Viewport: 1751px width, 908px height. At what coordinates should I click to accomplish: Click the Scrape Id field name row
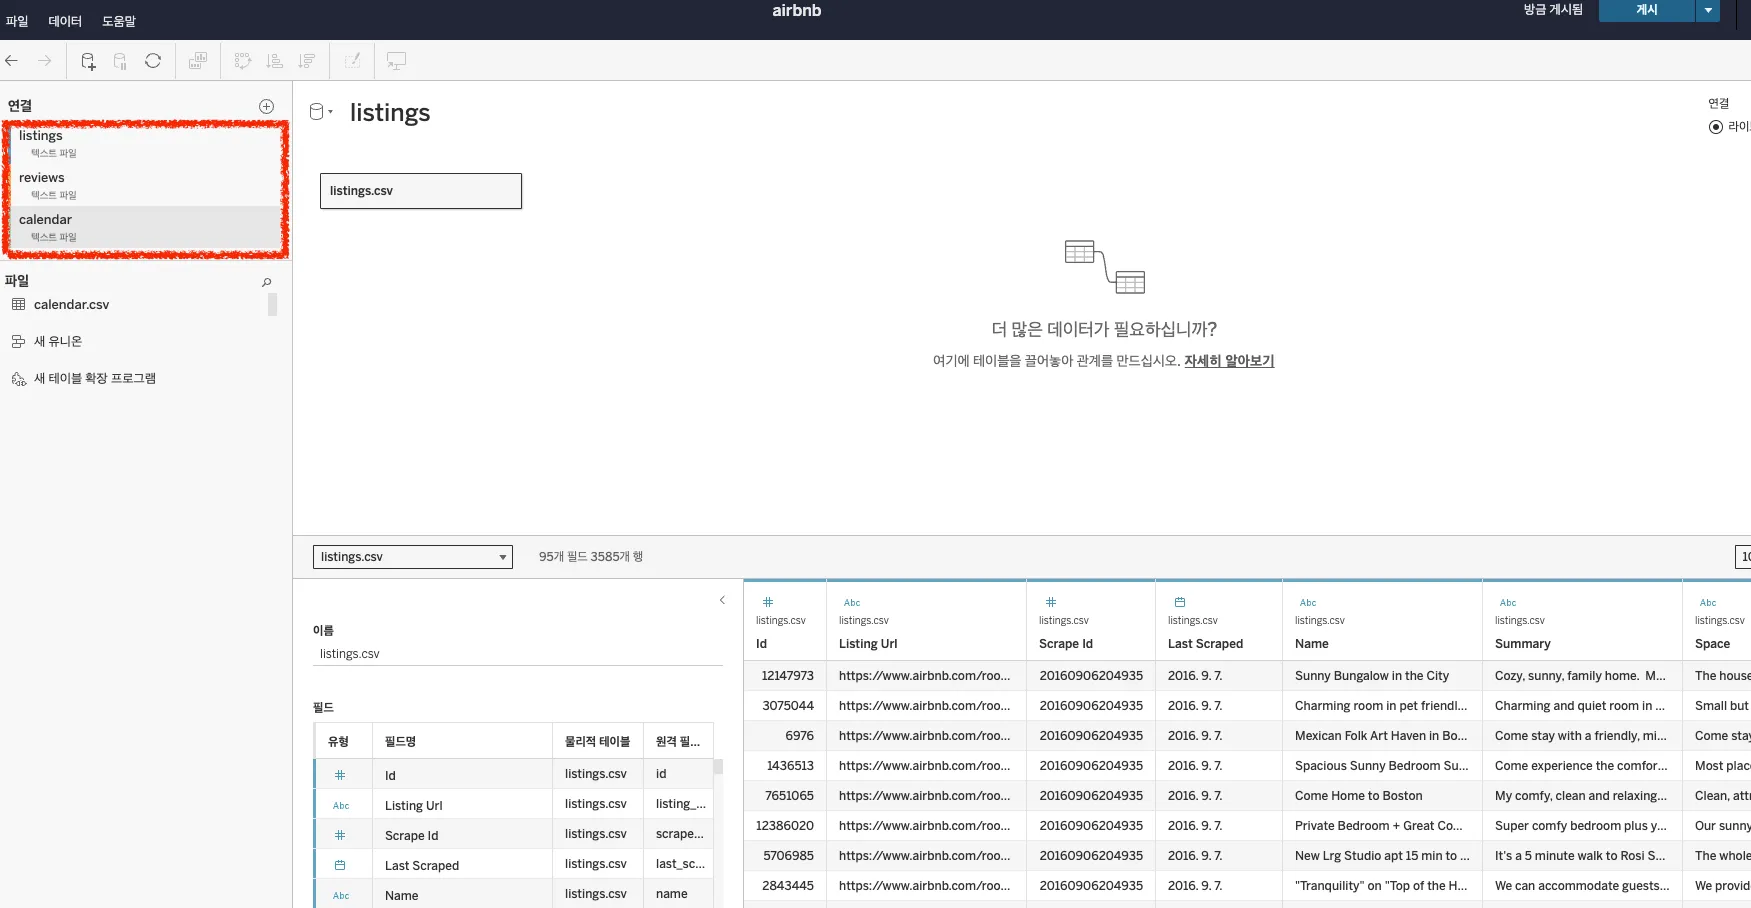(x=514, y=835)
